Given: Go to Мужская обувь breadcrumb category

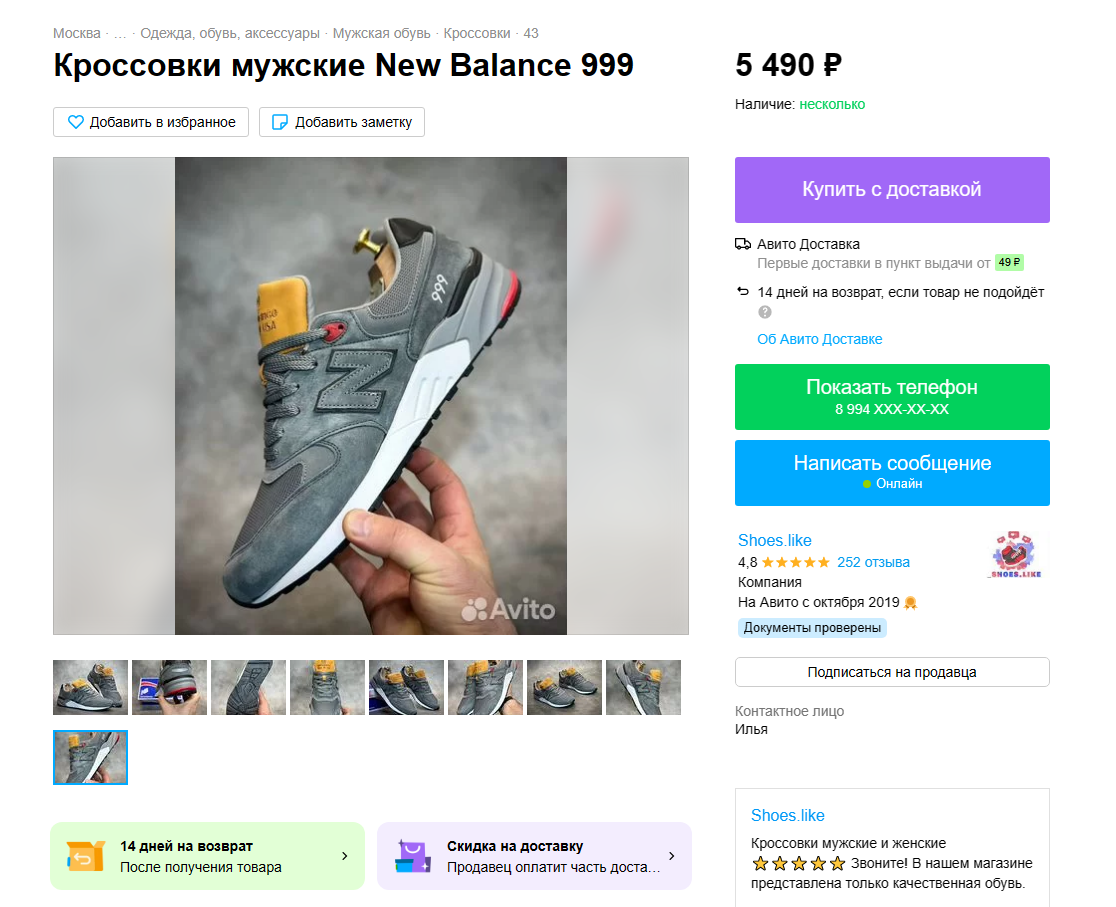Looking at the screenshot, I should click(x=384, y=33).
